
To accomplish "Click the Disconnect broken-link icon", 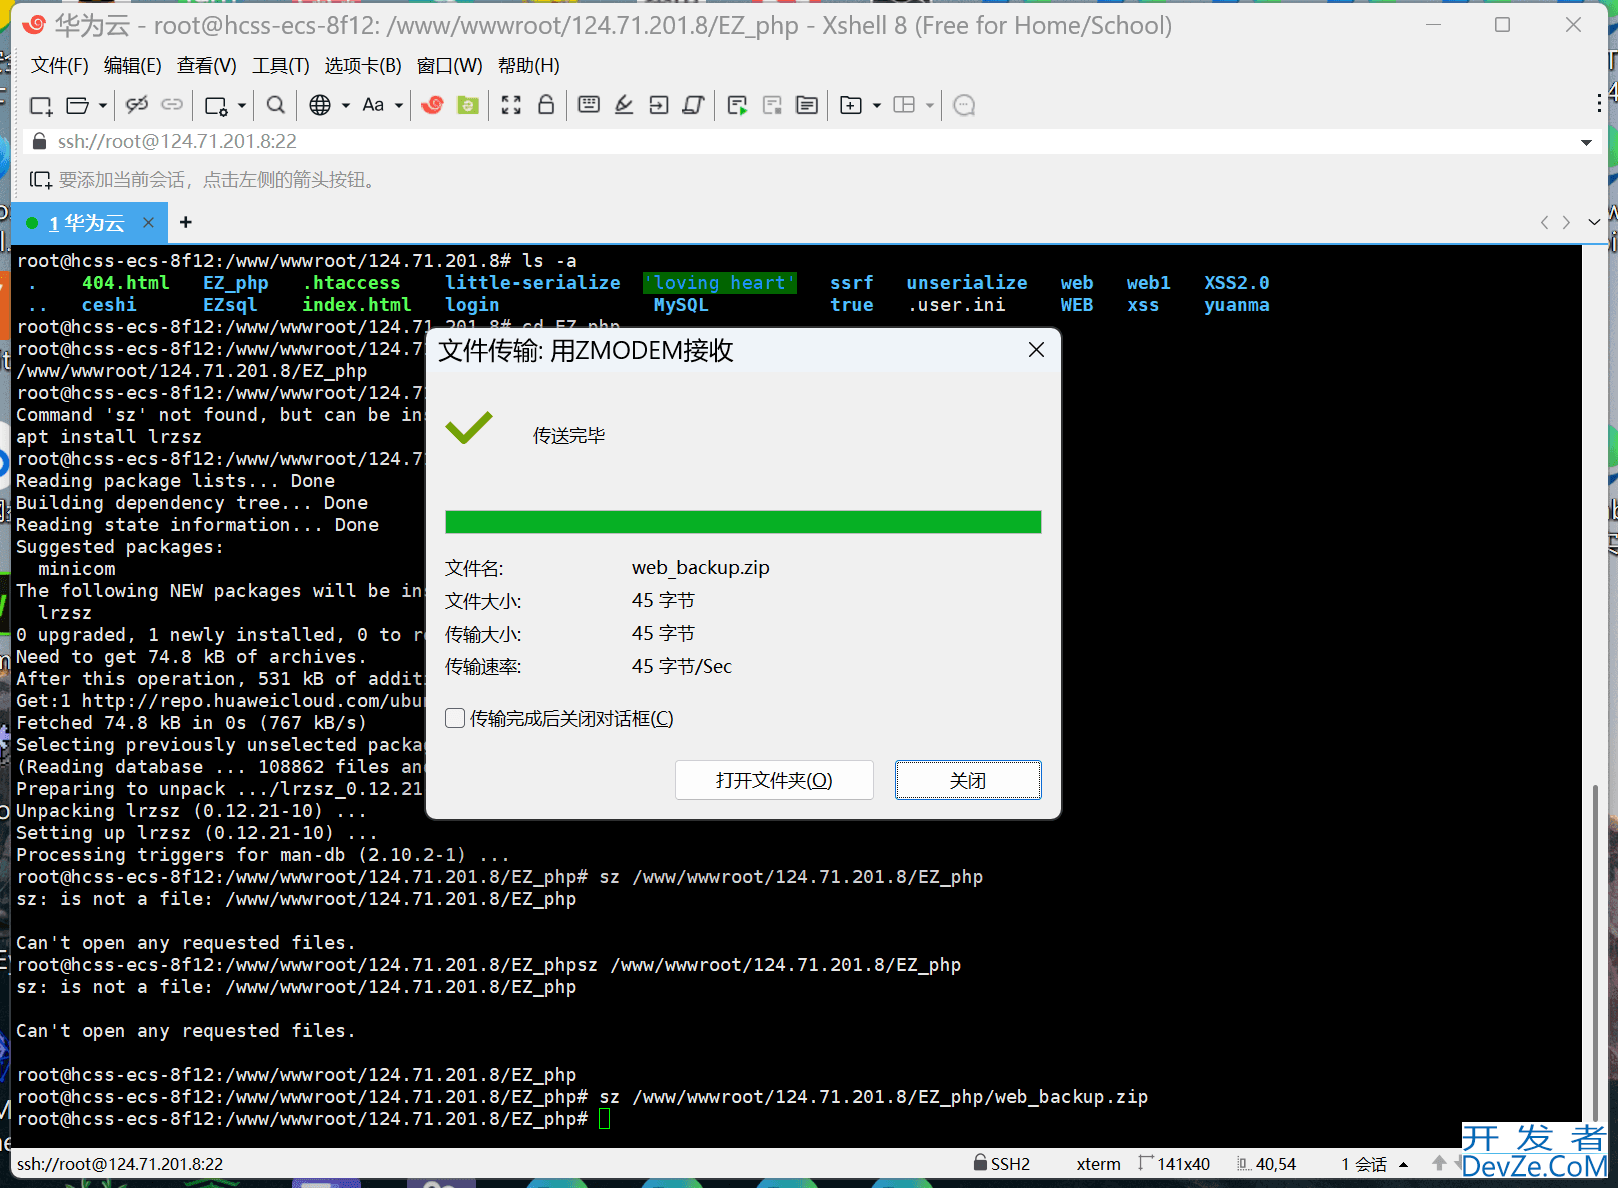I will point(137,104).
